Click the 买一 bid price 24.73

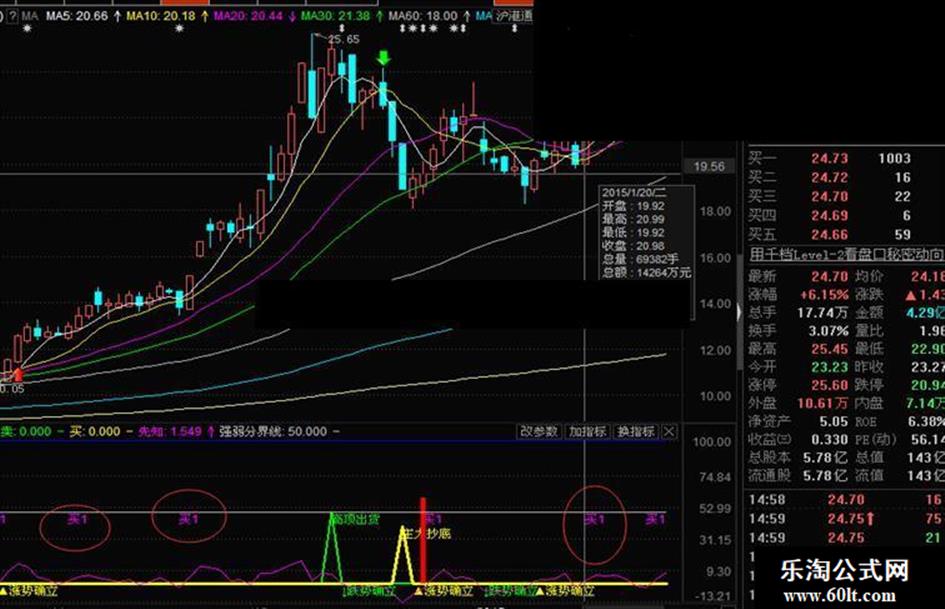point(829,159)
